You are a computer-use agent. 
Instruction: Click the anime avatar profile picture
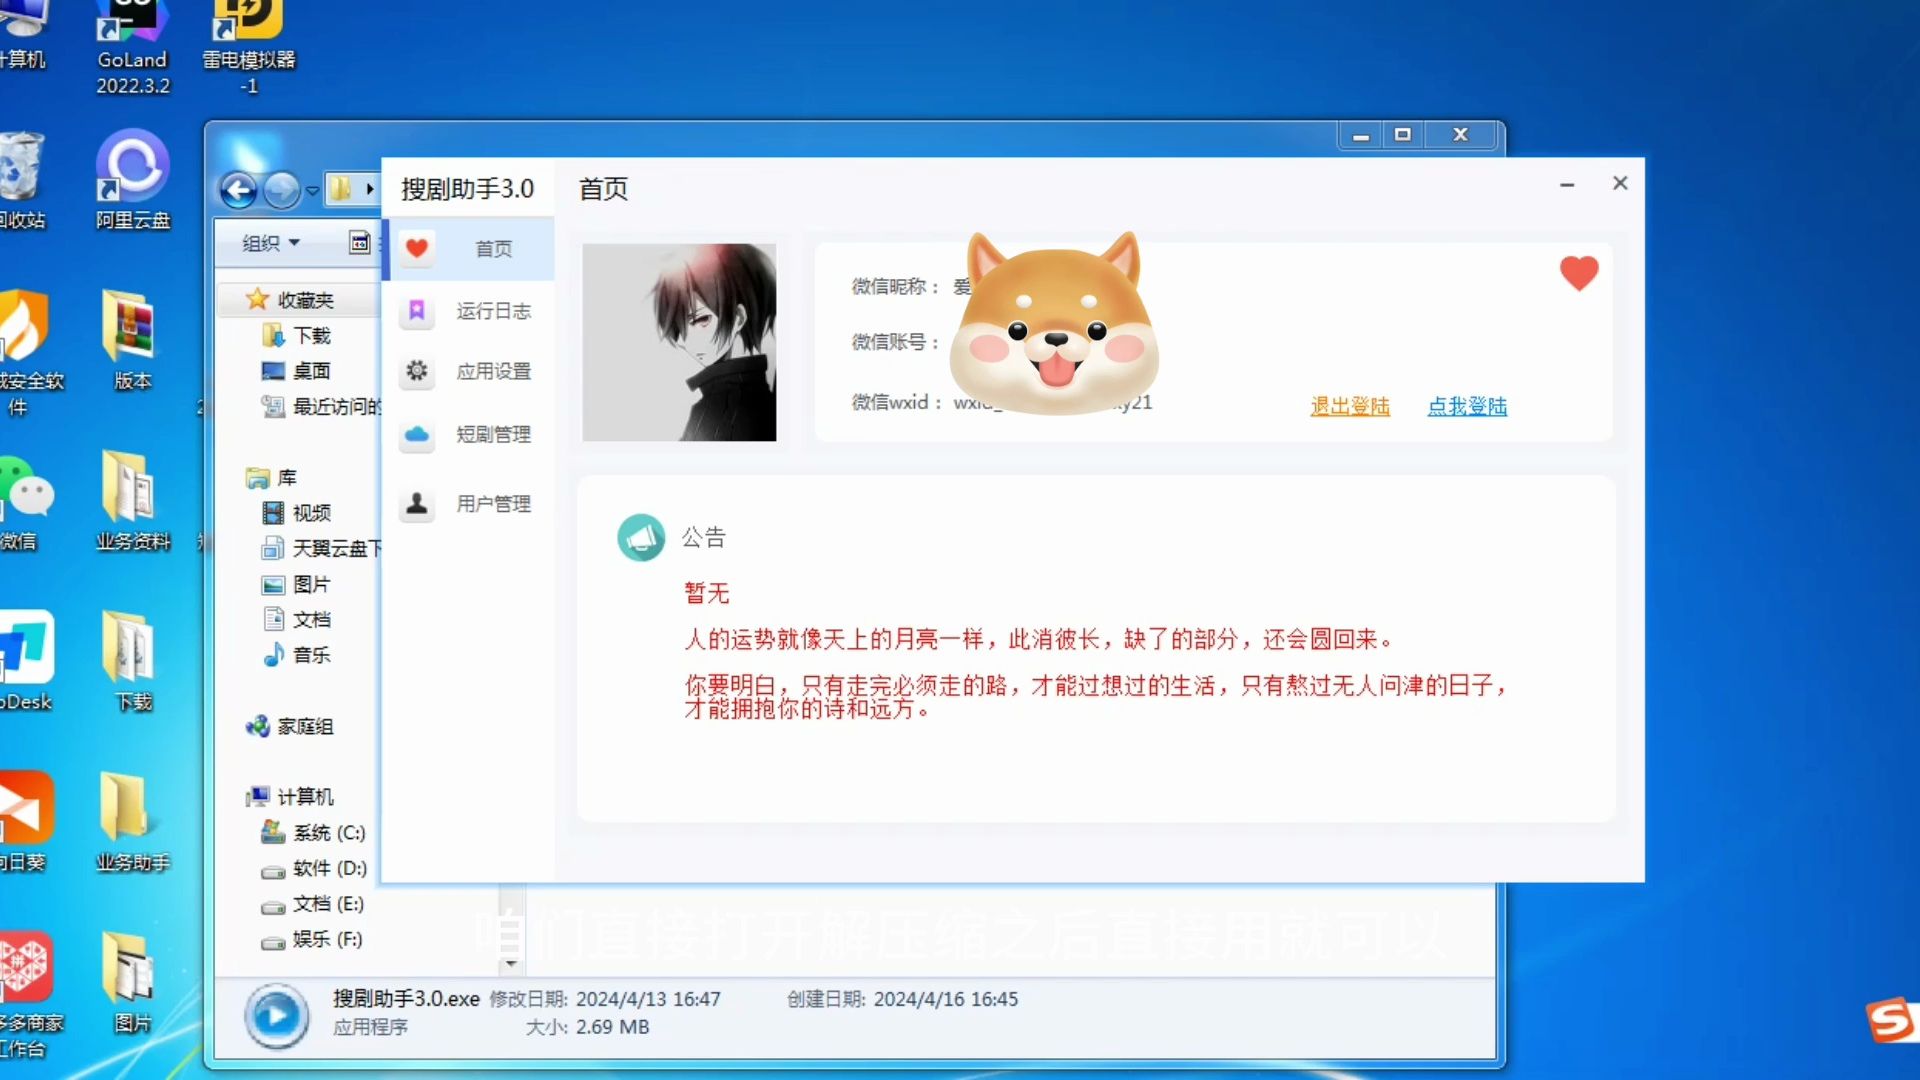[x=679, y=342]
